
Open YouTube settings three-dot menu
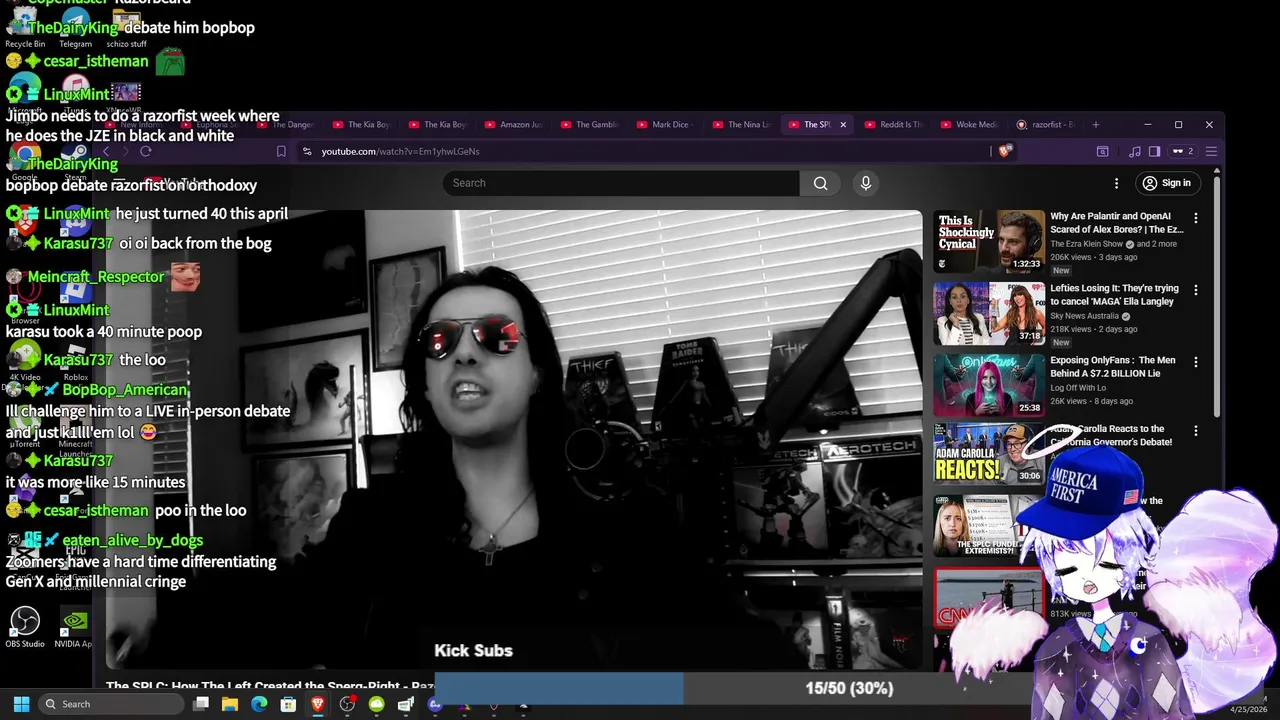click(x=1116, y=183)
